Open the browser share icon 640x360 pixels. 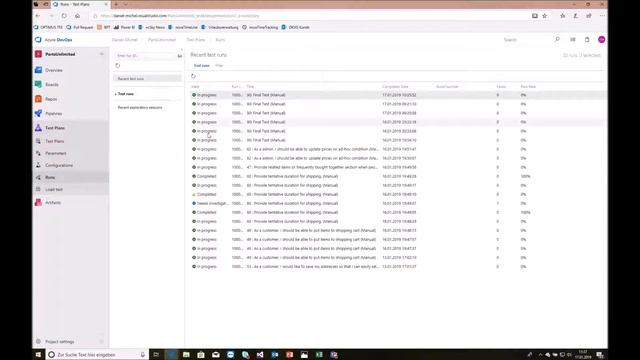pyautogui.click(x=589, y=16)
